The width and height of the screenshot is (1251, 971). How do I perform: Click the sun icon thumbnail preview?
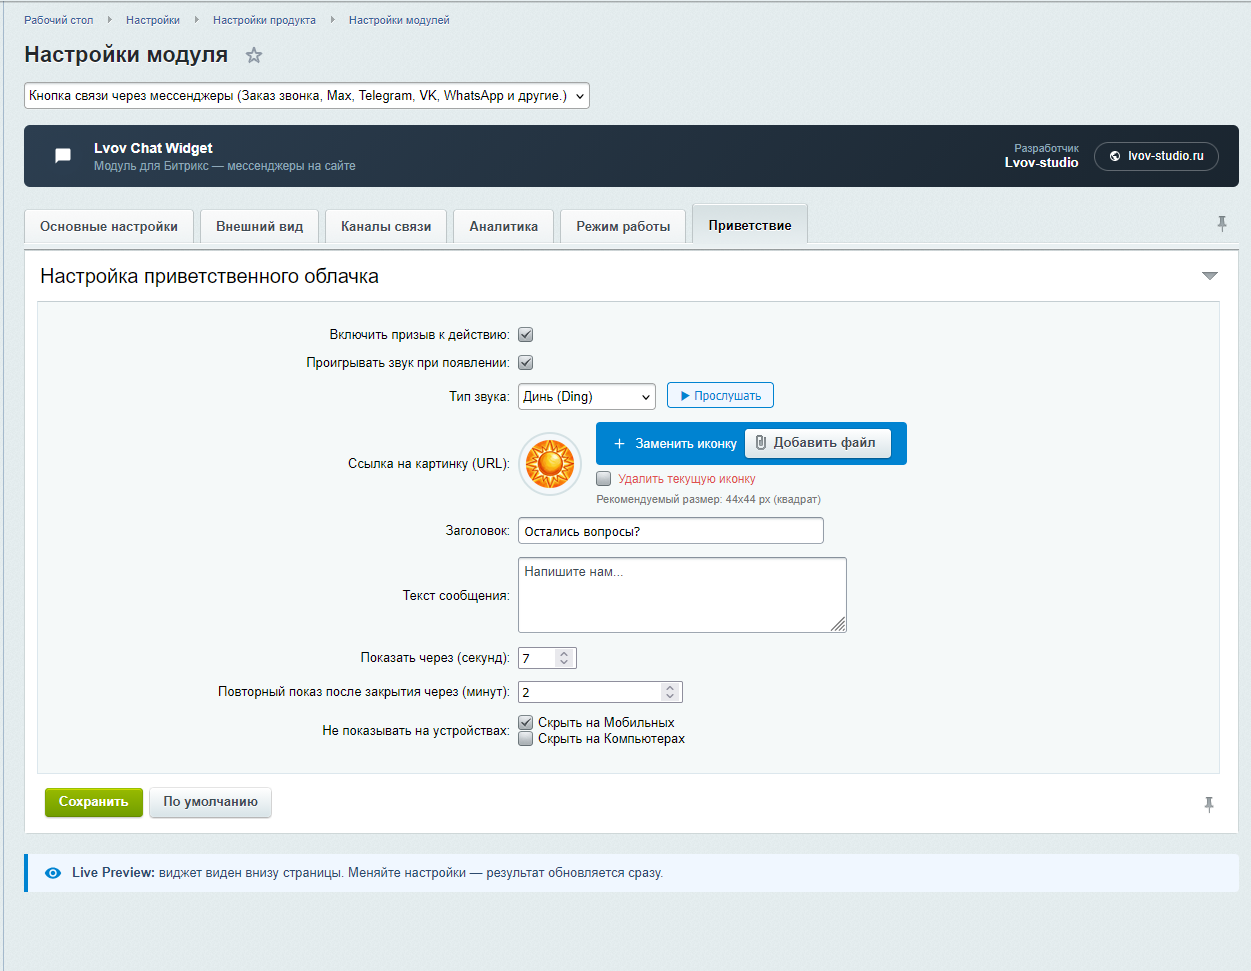(x=549, y=464)
